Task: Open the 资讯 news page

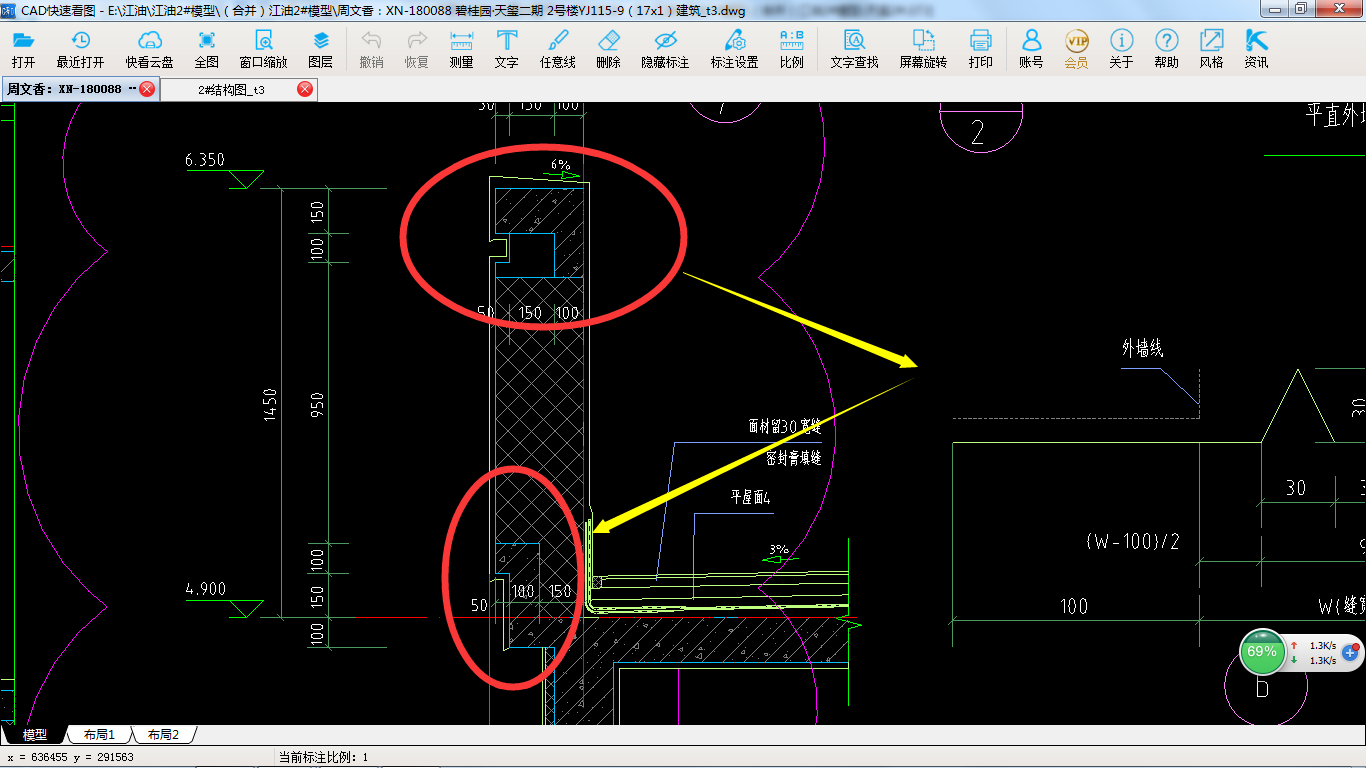Action: coord(1257,49)
